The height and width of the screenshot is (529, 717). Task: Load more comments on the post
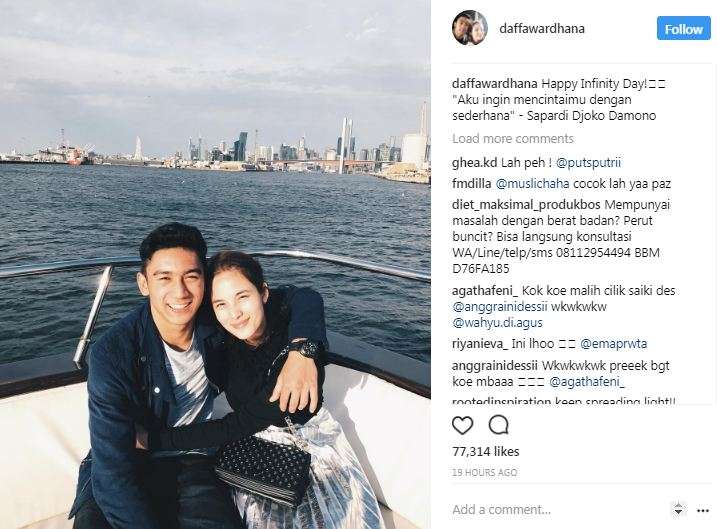click(513, 139)
